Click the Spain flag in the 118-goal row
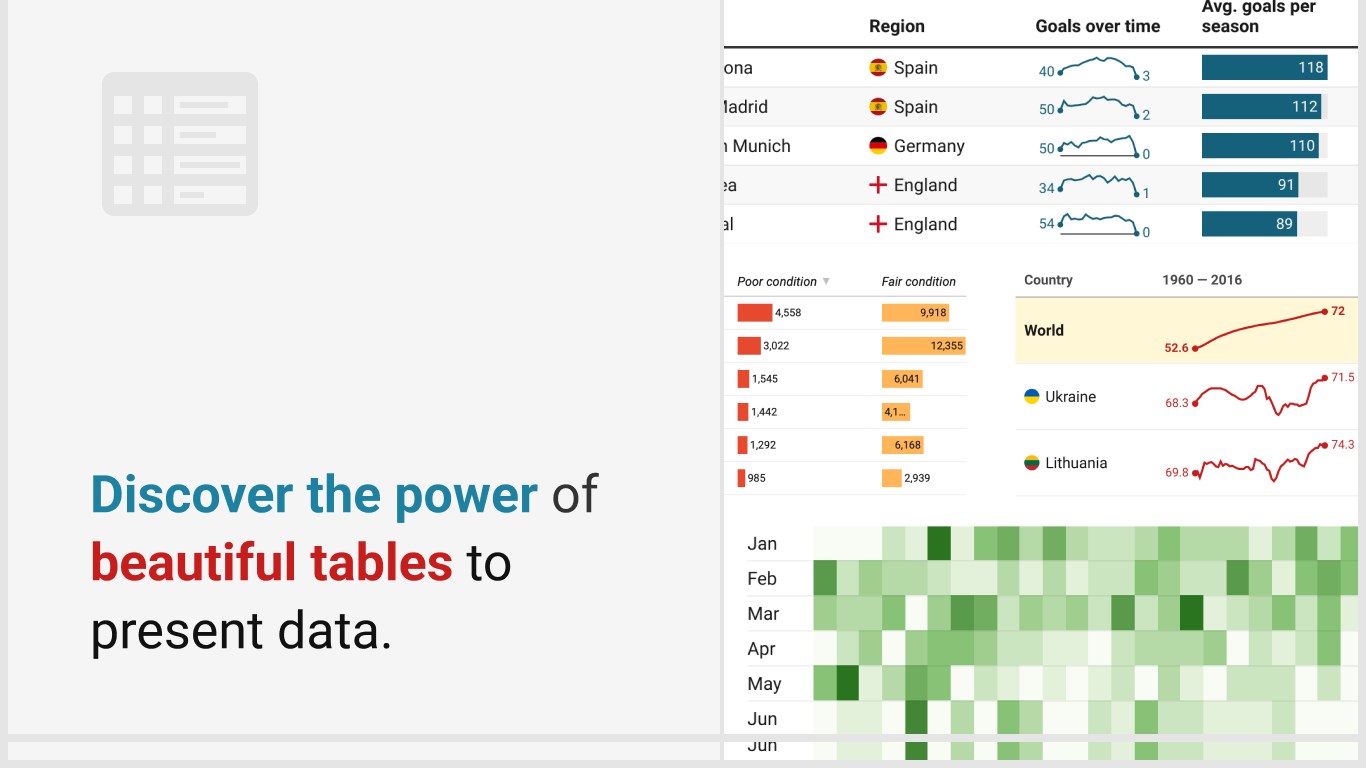1366x768 pixels. click(878, 68)
